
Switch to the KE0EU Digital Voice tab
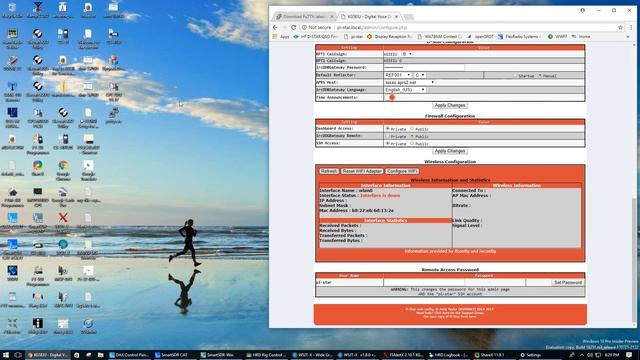(369, 17)
